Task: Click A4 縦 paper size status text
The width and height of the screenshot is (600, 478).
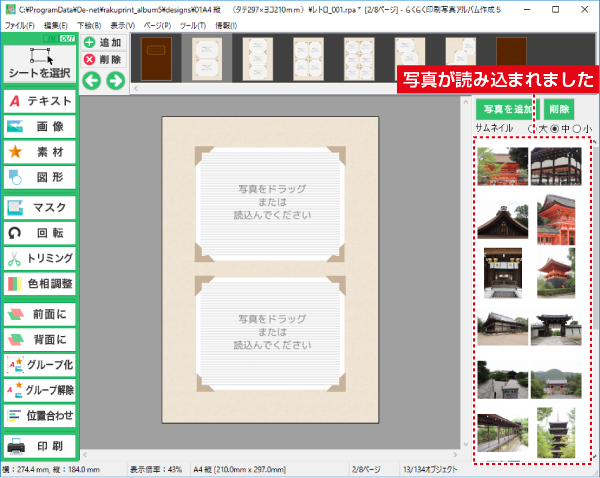Action: point(240,469)
